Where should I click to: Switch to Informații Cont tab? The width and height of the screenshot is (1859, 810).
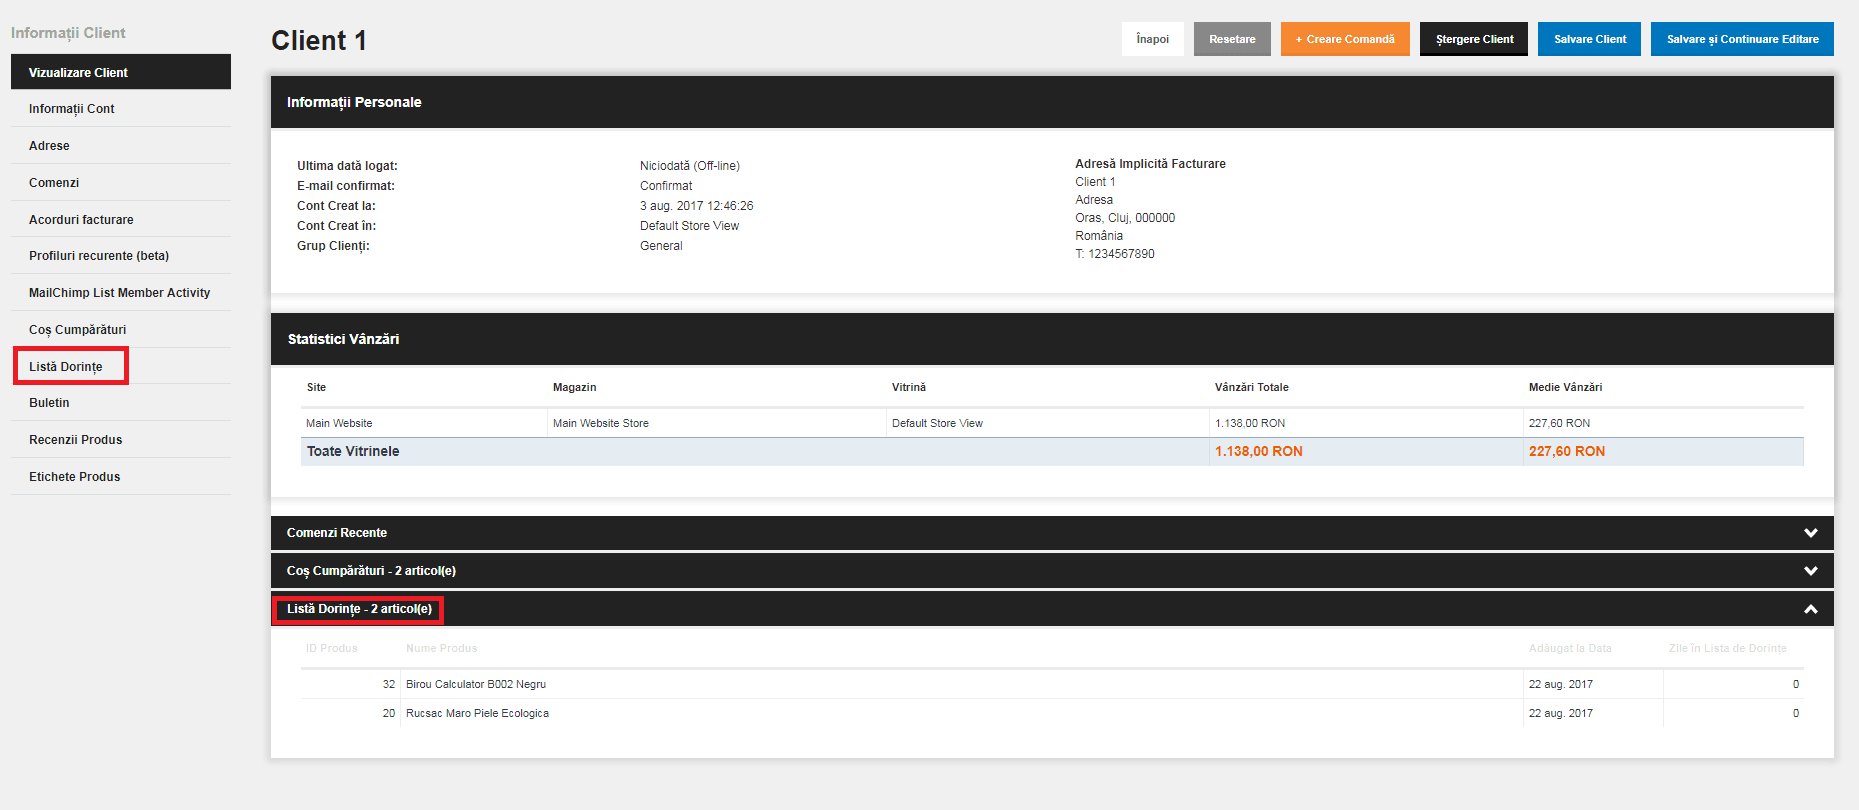(x=121, y=109)
